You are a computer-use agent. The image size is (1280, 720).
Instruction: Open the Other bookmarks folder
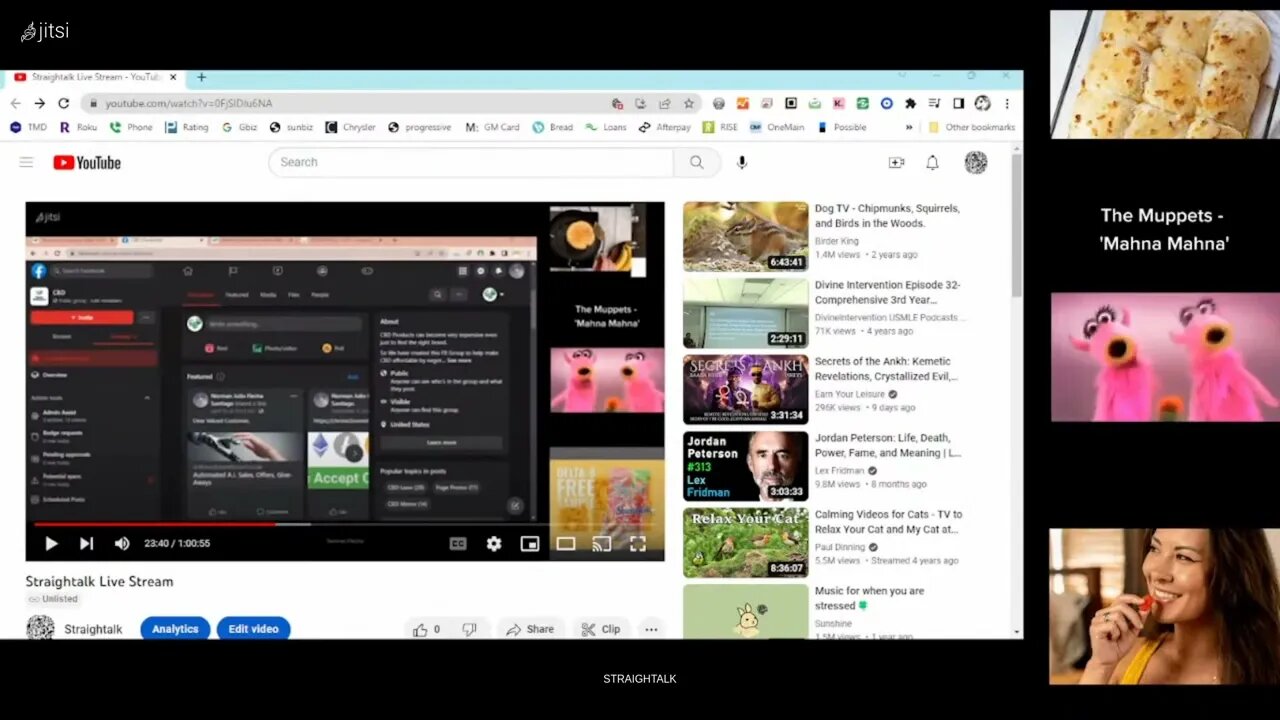971,127
